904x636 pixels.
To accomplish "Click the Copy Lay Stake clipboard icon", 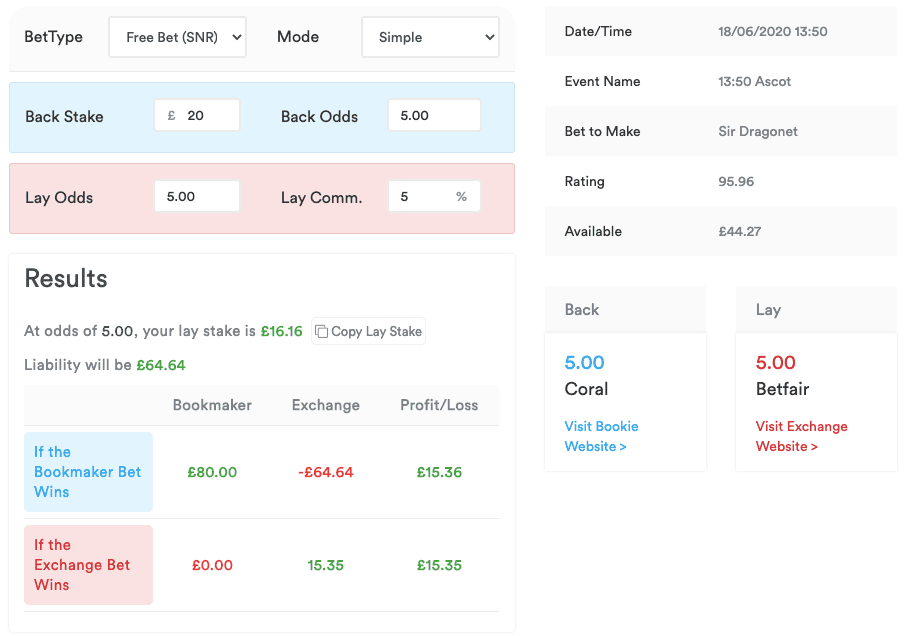I will point(321,332).
